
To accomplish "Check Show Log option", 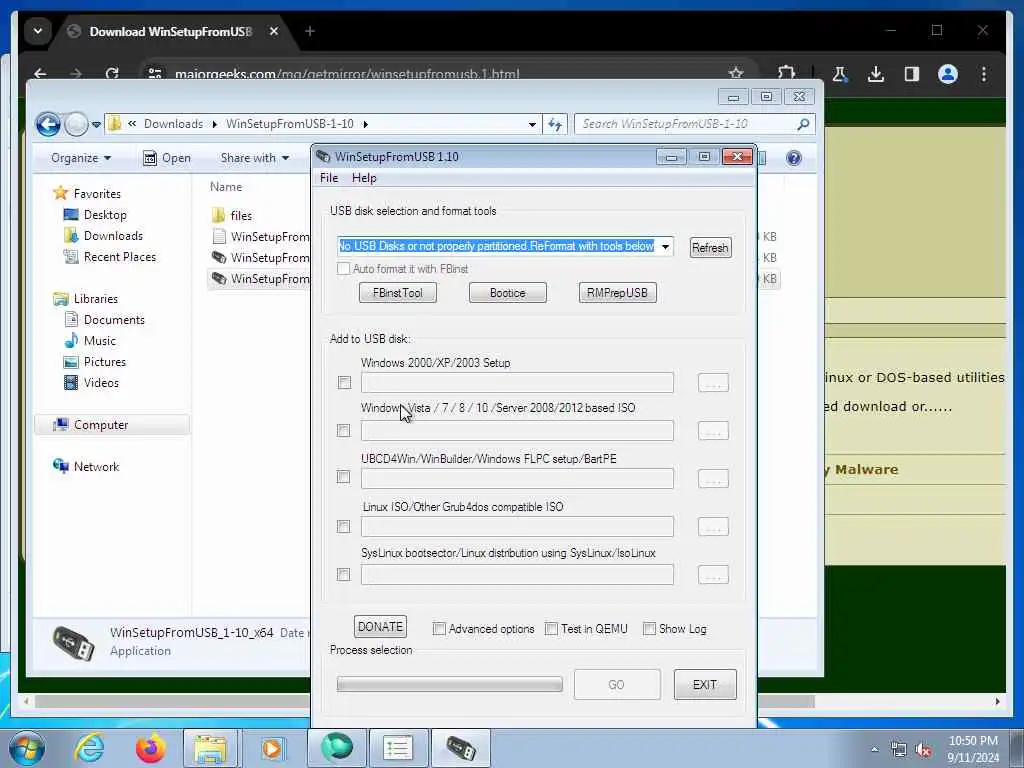I will tap(649, 629).
